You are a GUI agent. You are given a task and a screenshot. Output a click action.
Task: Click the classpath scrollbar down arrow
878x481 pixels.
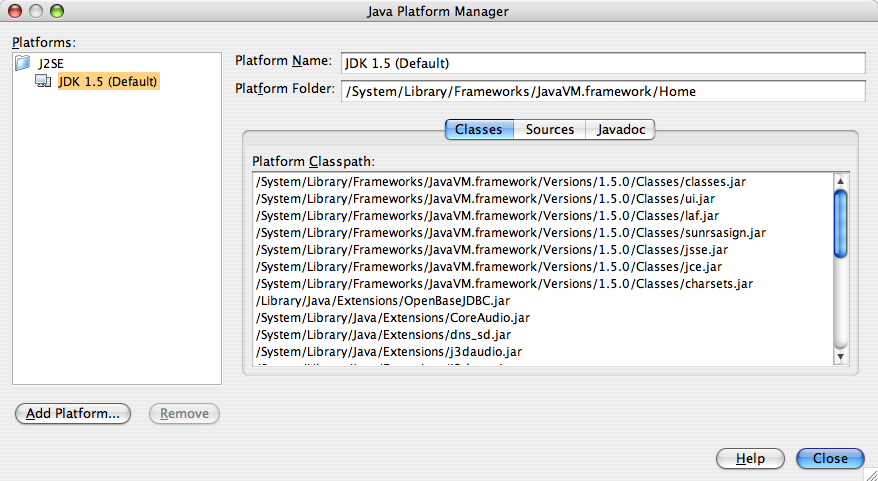click(840, 356)
